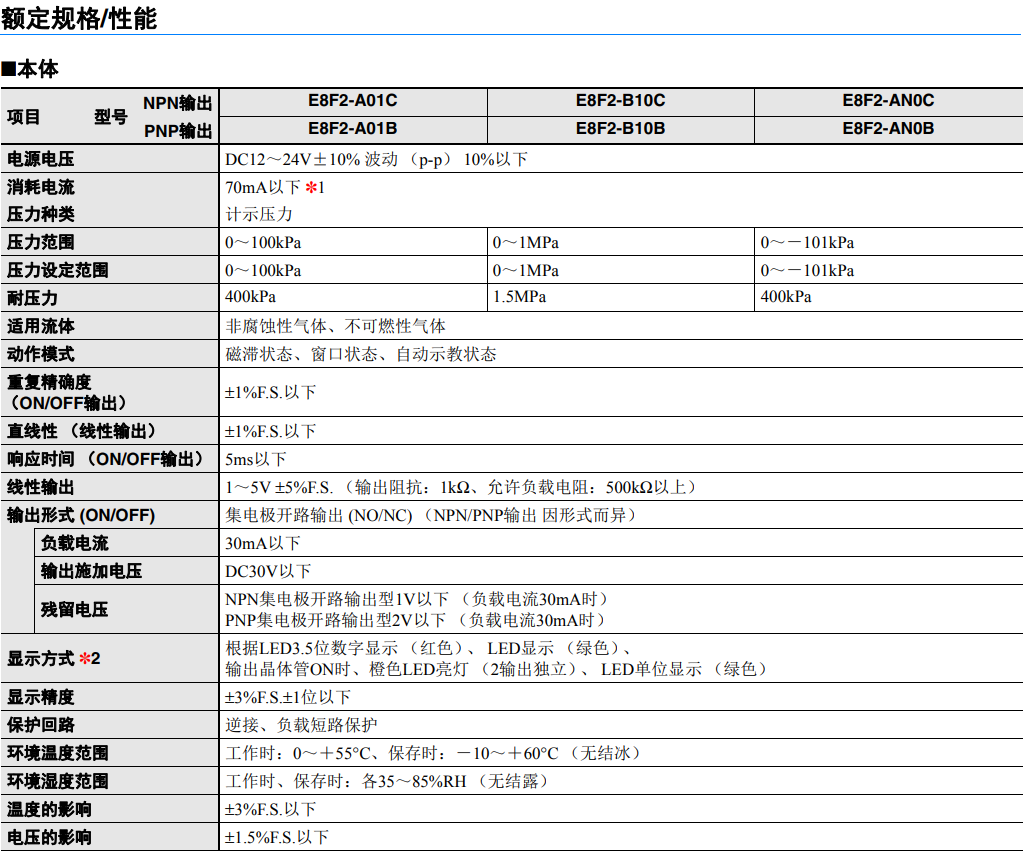Click the 线性输出 row label
This screenshot has width=1034, height=851.
pyautogui.click(x=41, y=487)
